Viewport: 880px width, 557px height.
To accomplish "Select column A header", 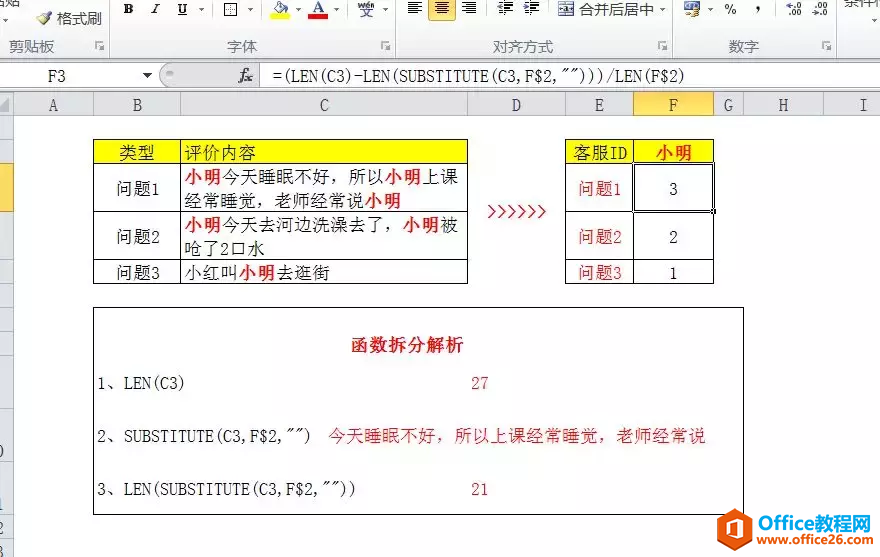I will click(53, 105).
